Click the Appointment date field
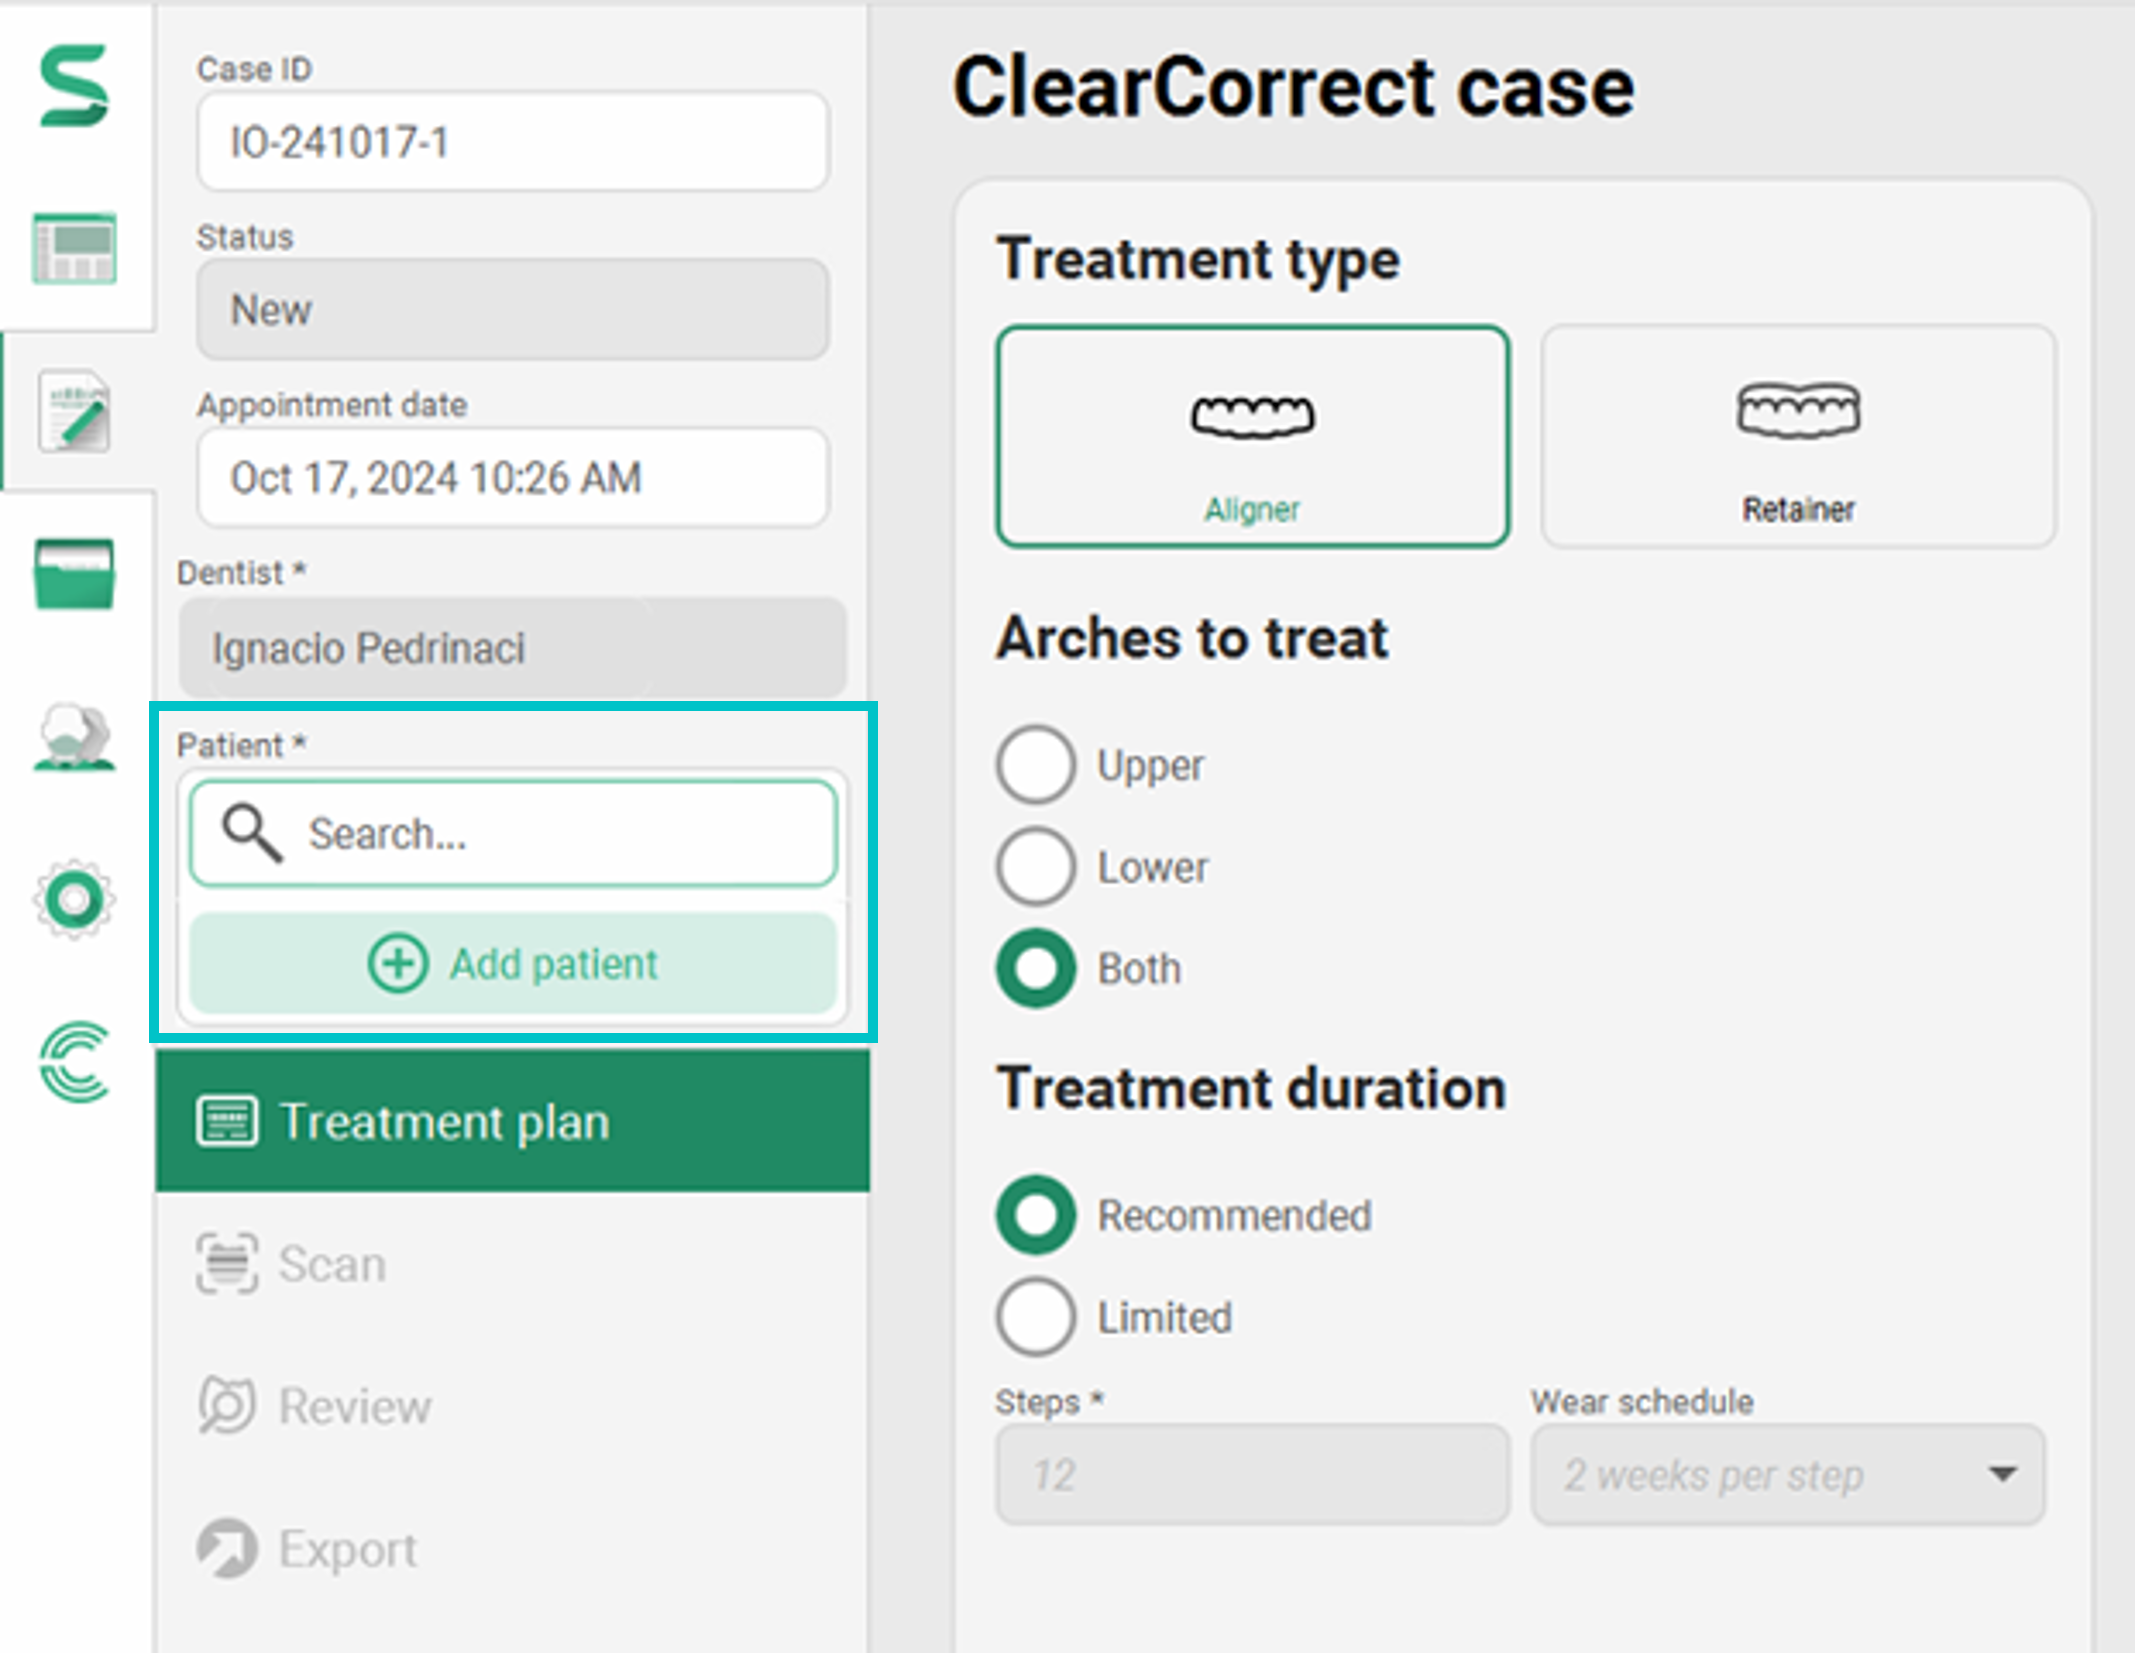This screenshot has height=1653, width=2135. point(512,477)
